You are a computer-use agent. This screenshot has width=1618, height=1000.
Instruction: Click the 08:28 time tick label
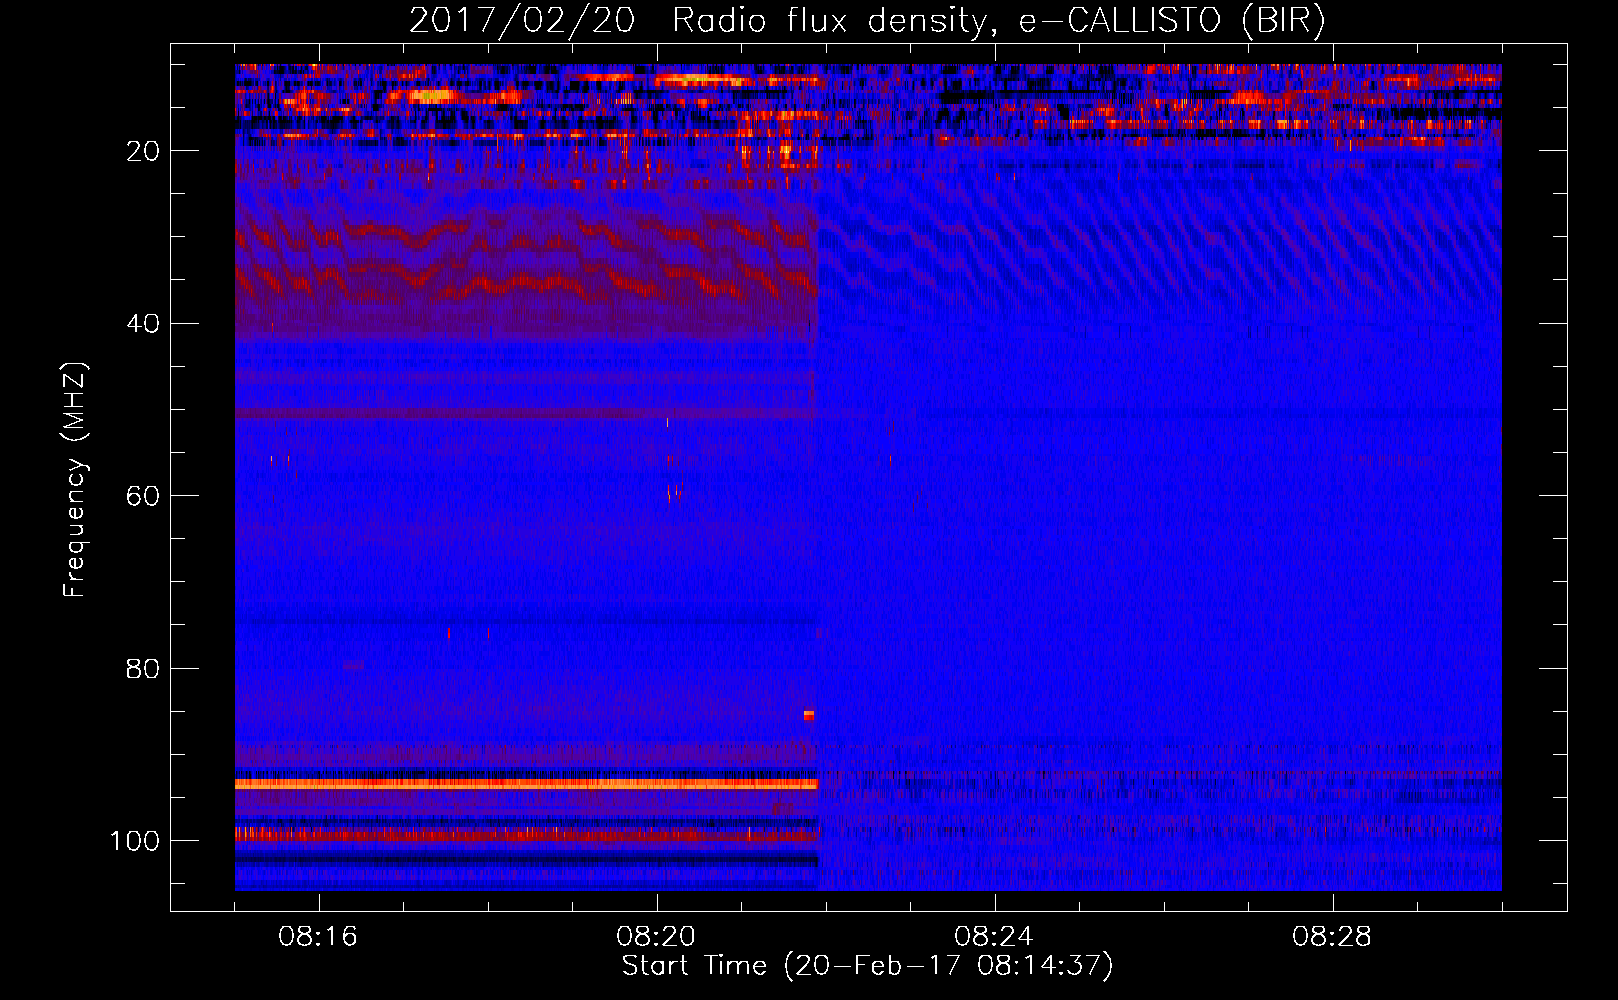pos(1332,937)
